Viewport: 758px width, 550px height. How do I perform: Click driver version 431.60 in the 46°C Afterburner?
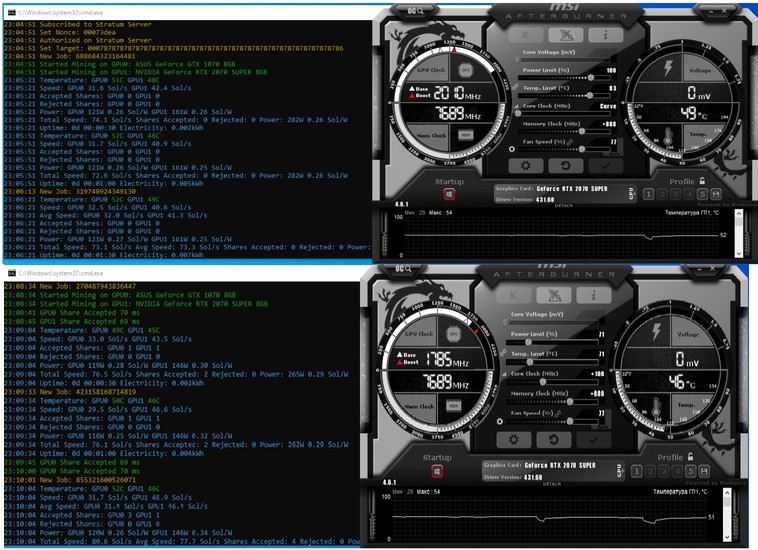point(533,477)
